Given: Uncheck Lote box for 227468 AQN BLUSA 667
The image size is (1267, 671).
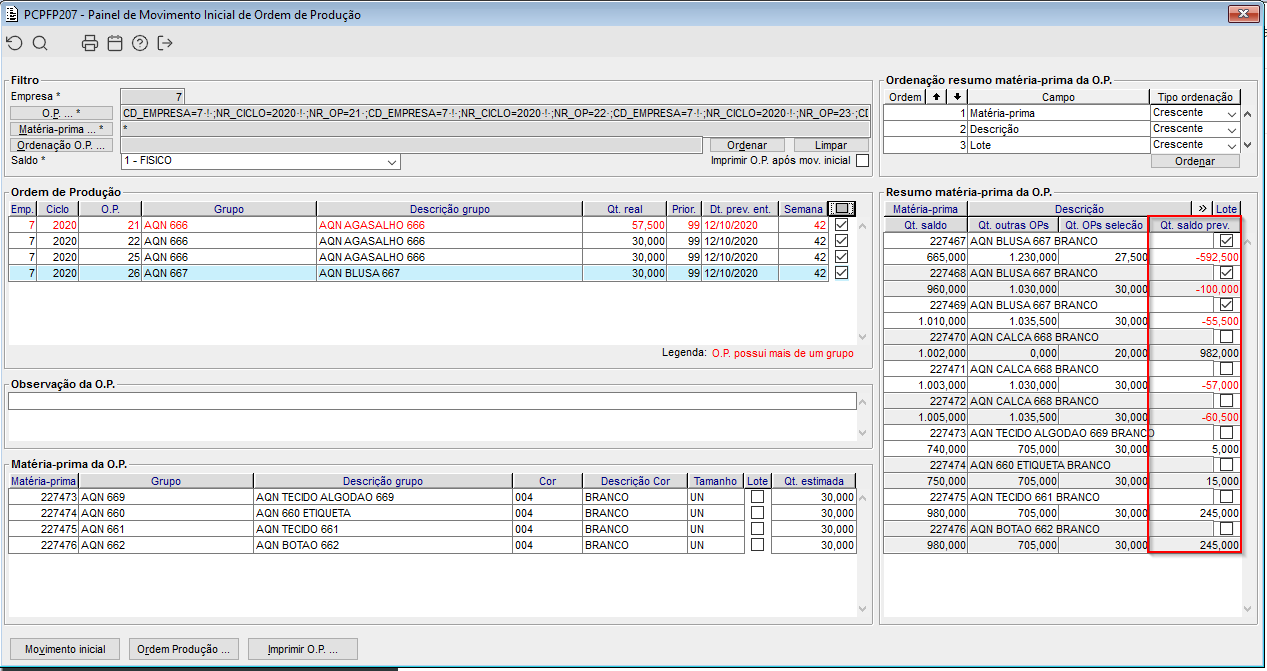Looking at the screenshot, I should click(x=1226, y=273).
